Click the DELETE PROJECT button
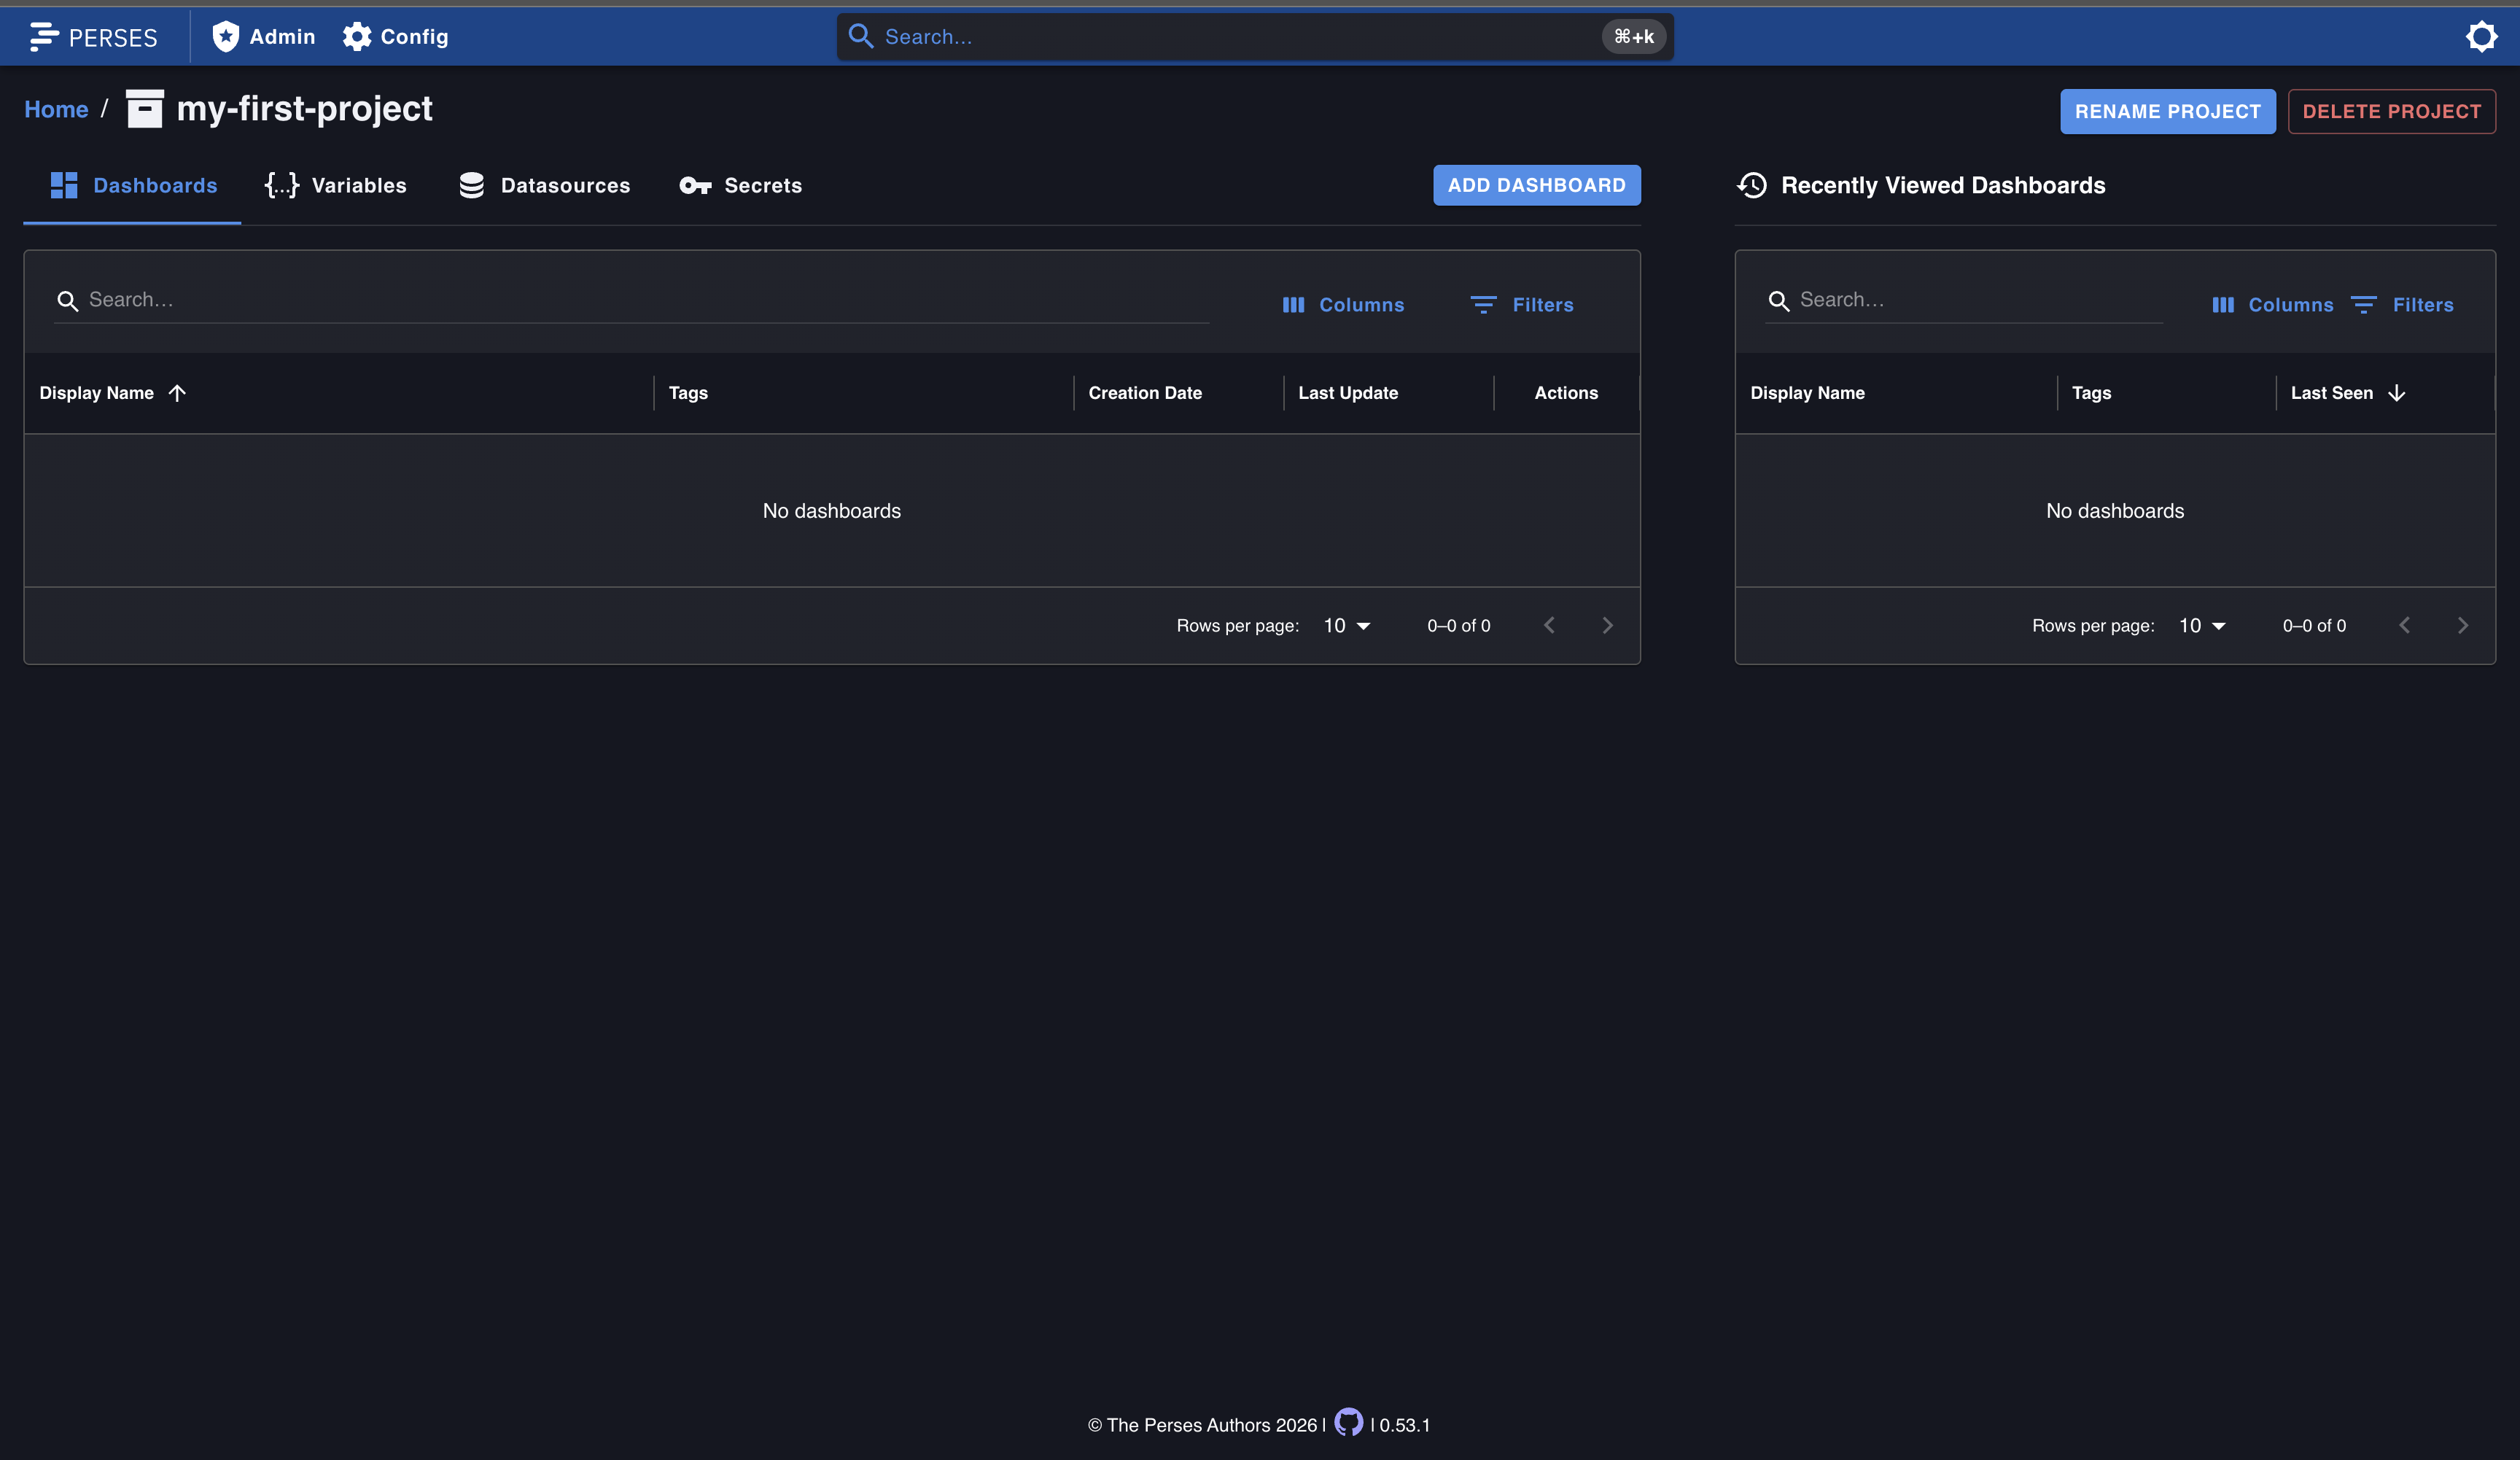 2391,111
